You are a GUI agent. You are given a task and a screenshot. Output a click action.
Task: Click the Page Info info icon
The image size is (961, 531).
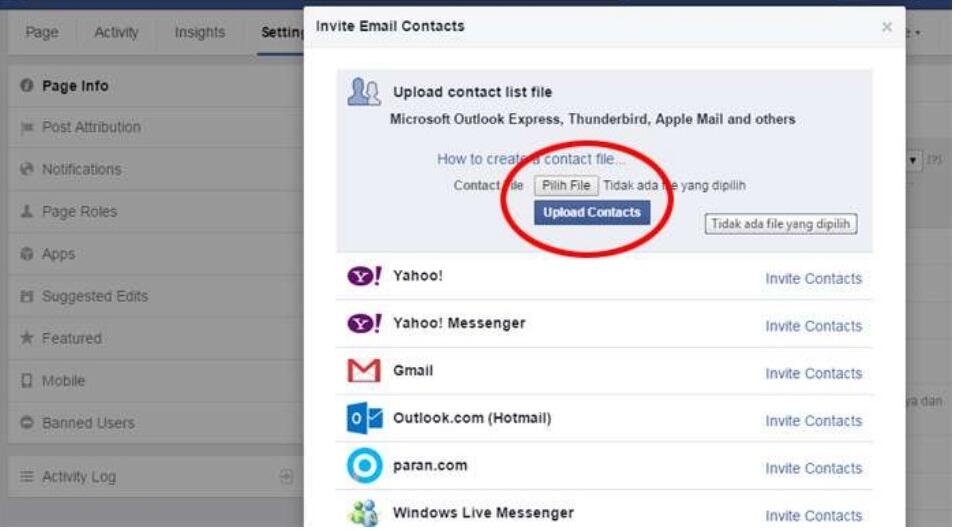point(26,85)
